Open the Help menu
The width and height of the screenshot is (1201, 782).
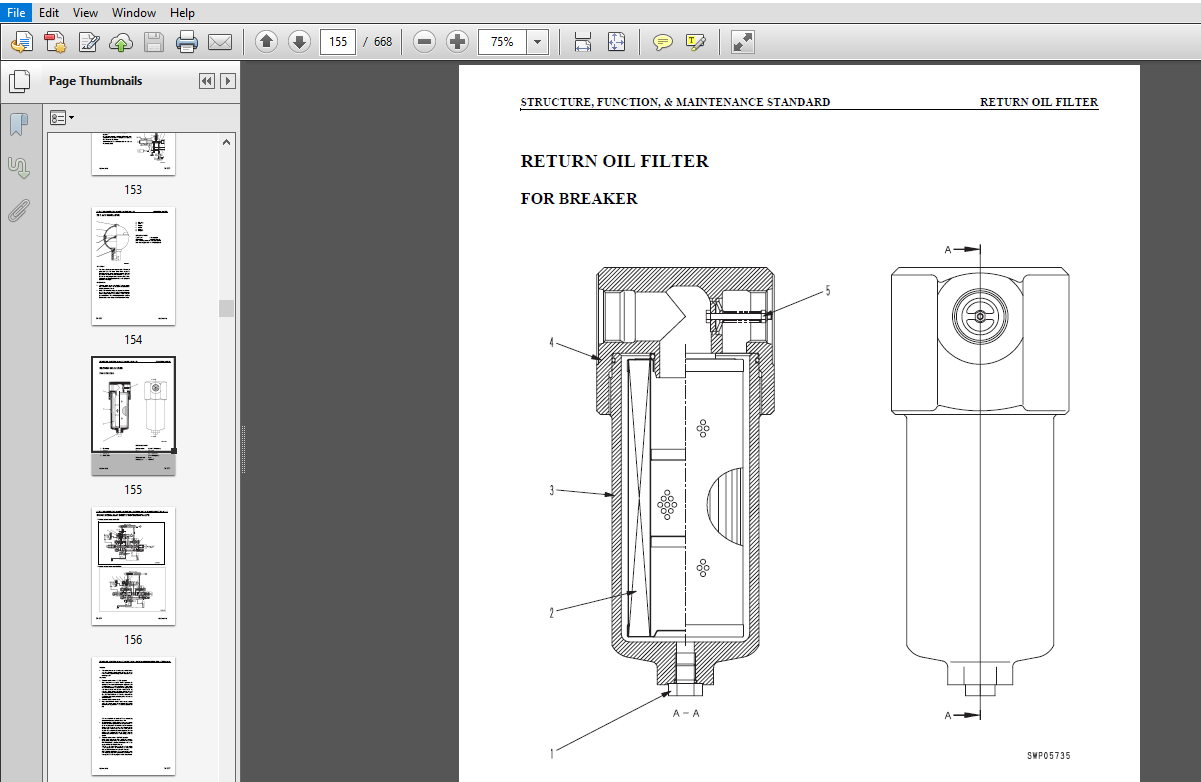pyautogui.click(x=182, y=13)
